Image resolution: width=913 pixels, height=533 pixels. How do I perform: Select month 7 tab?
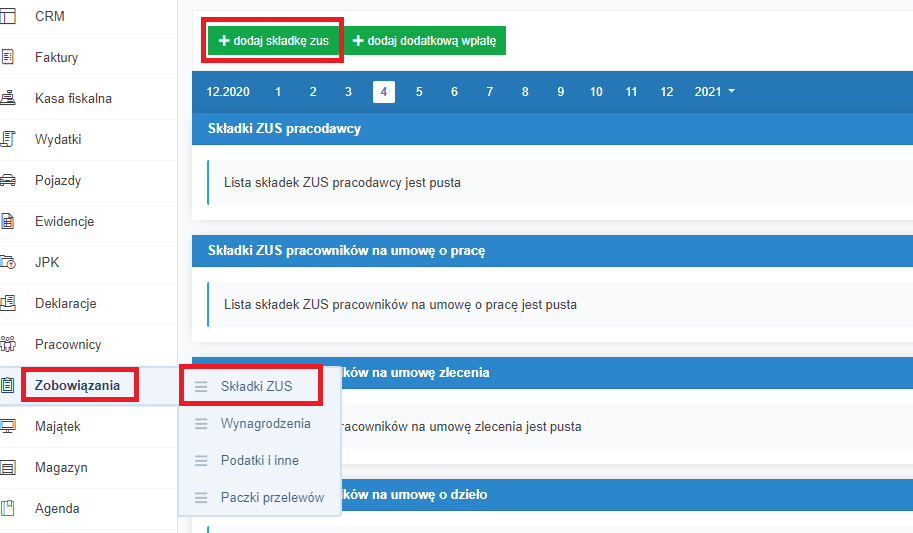pyautogui.click(x=490, y=92)
